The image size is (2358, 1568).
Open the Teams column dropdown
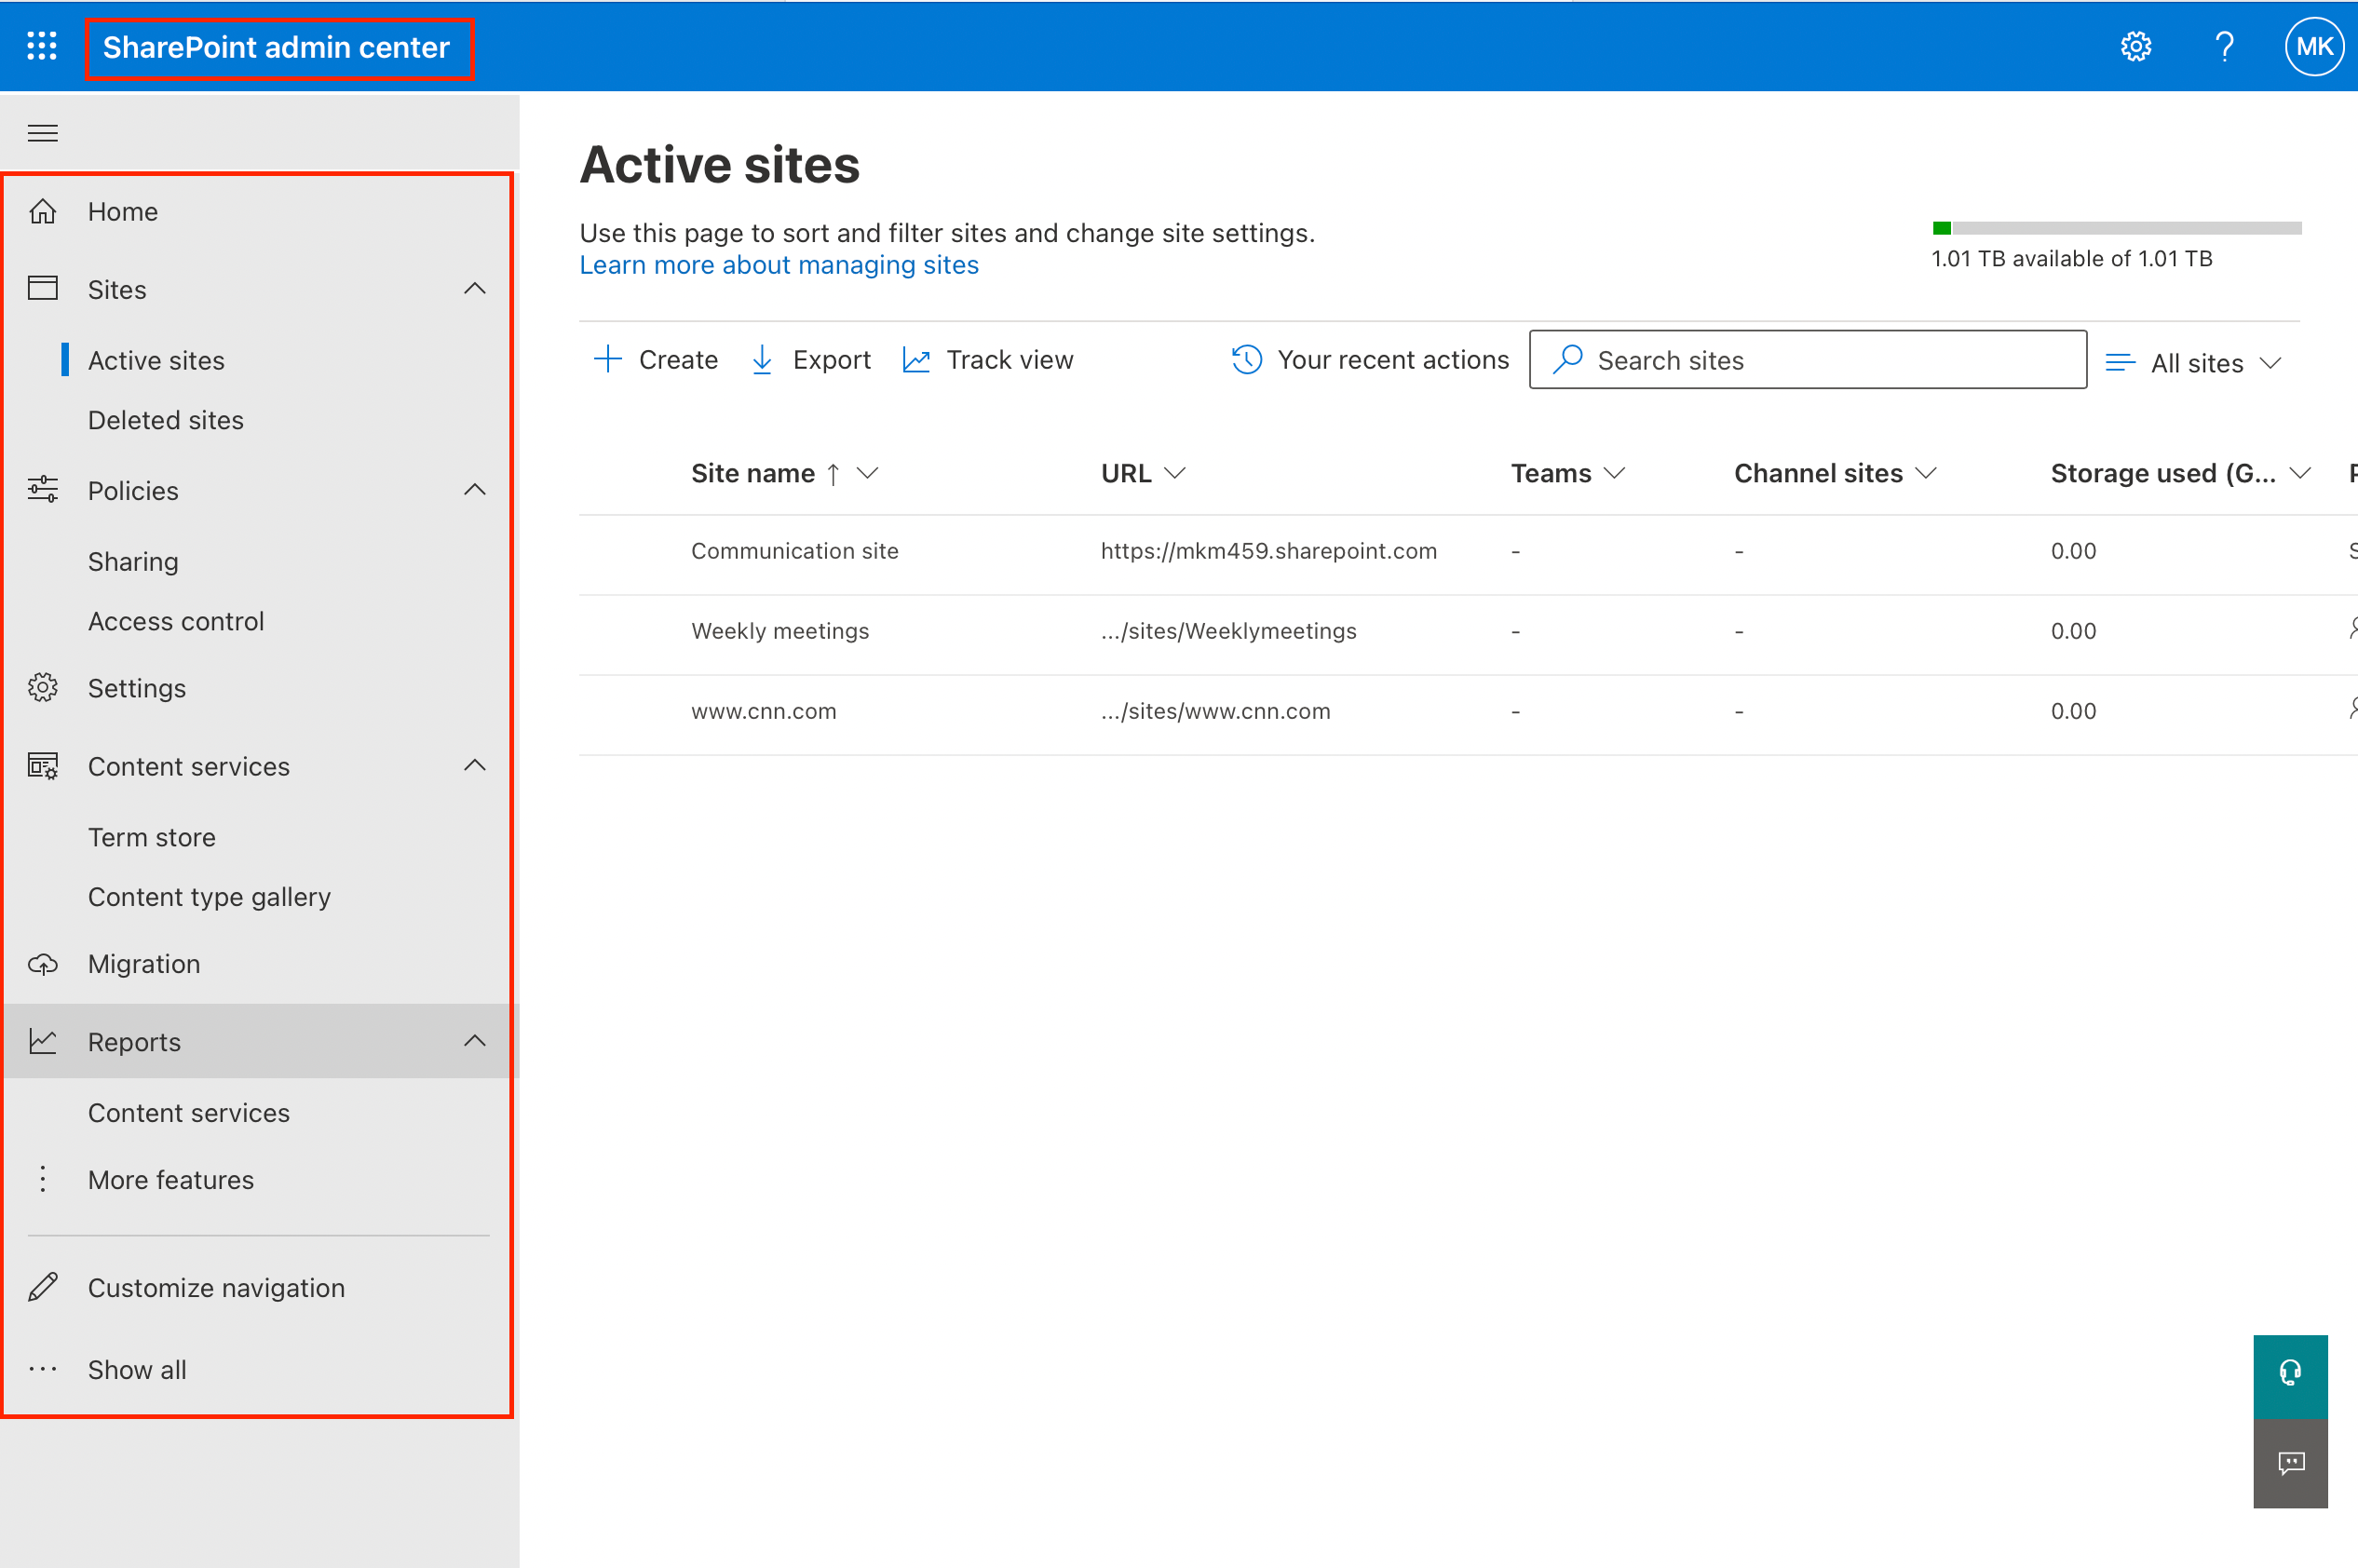point(1614,473)
